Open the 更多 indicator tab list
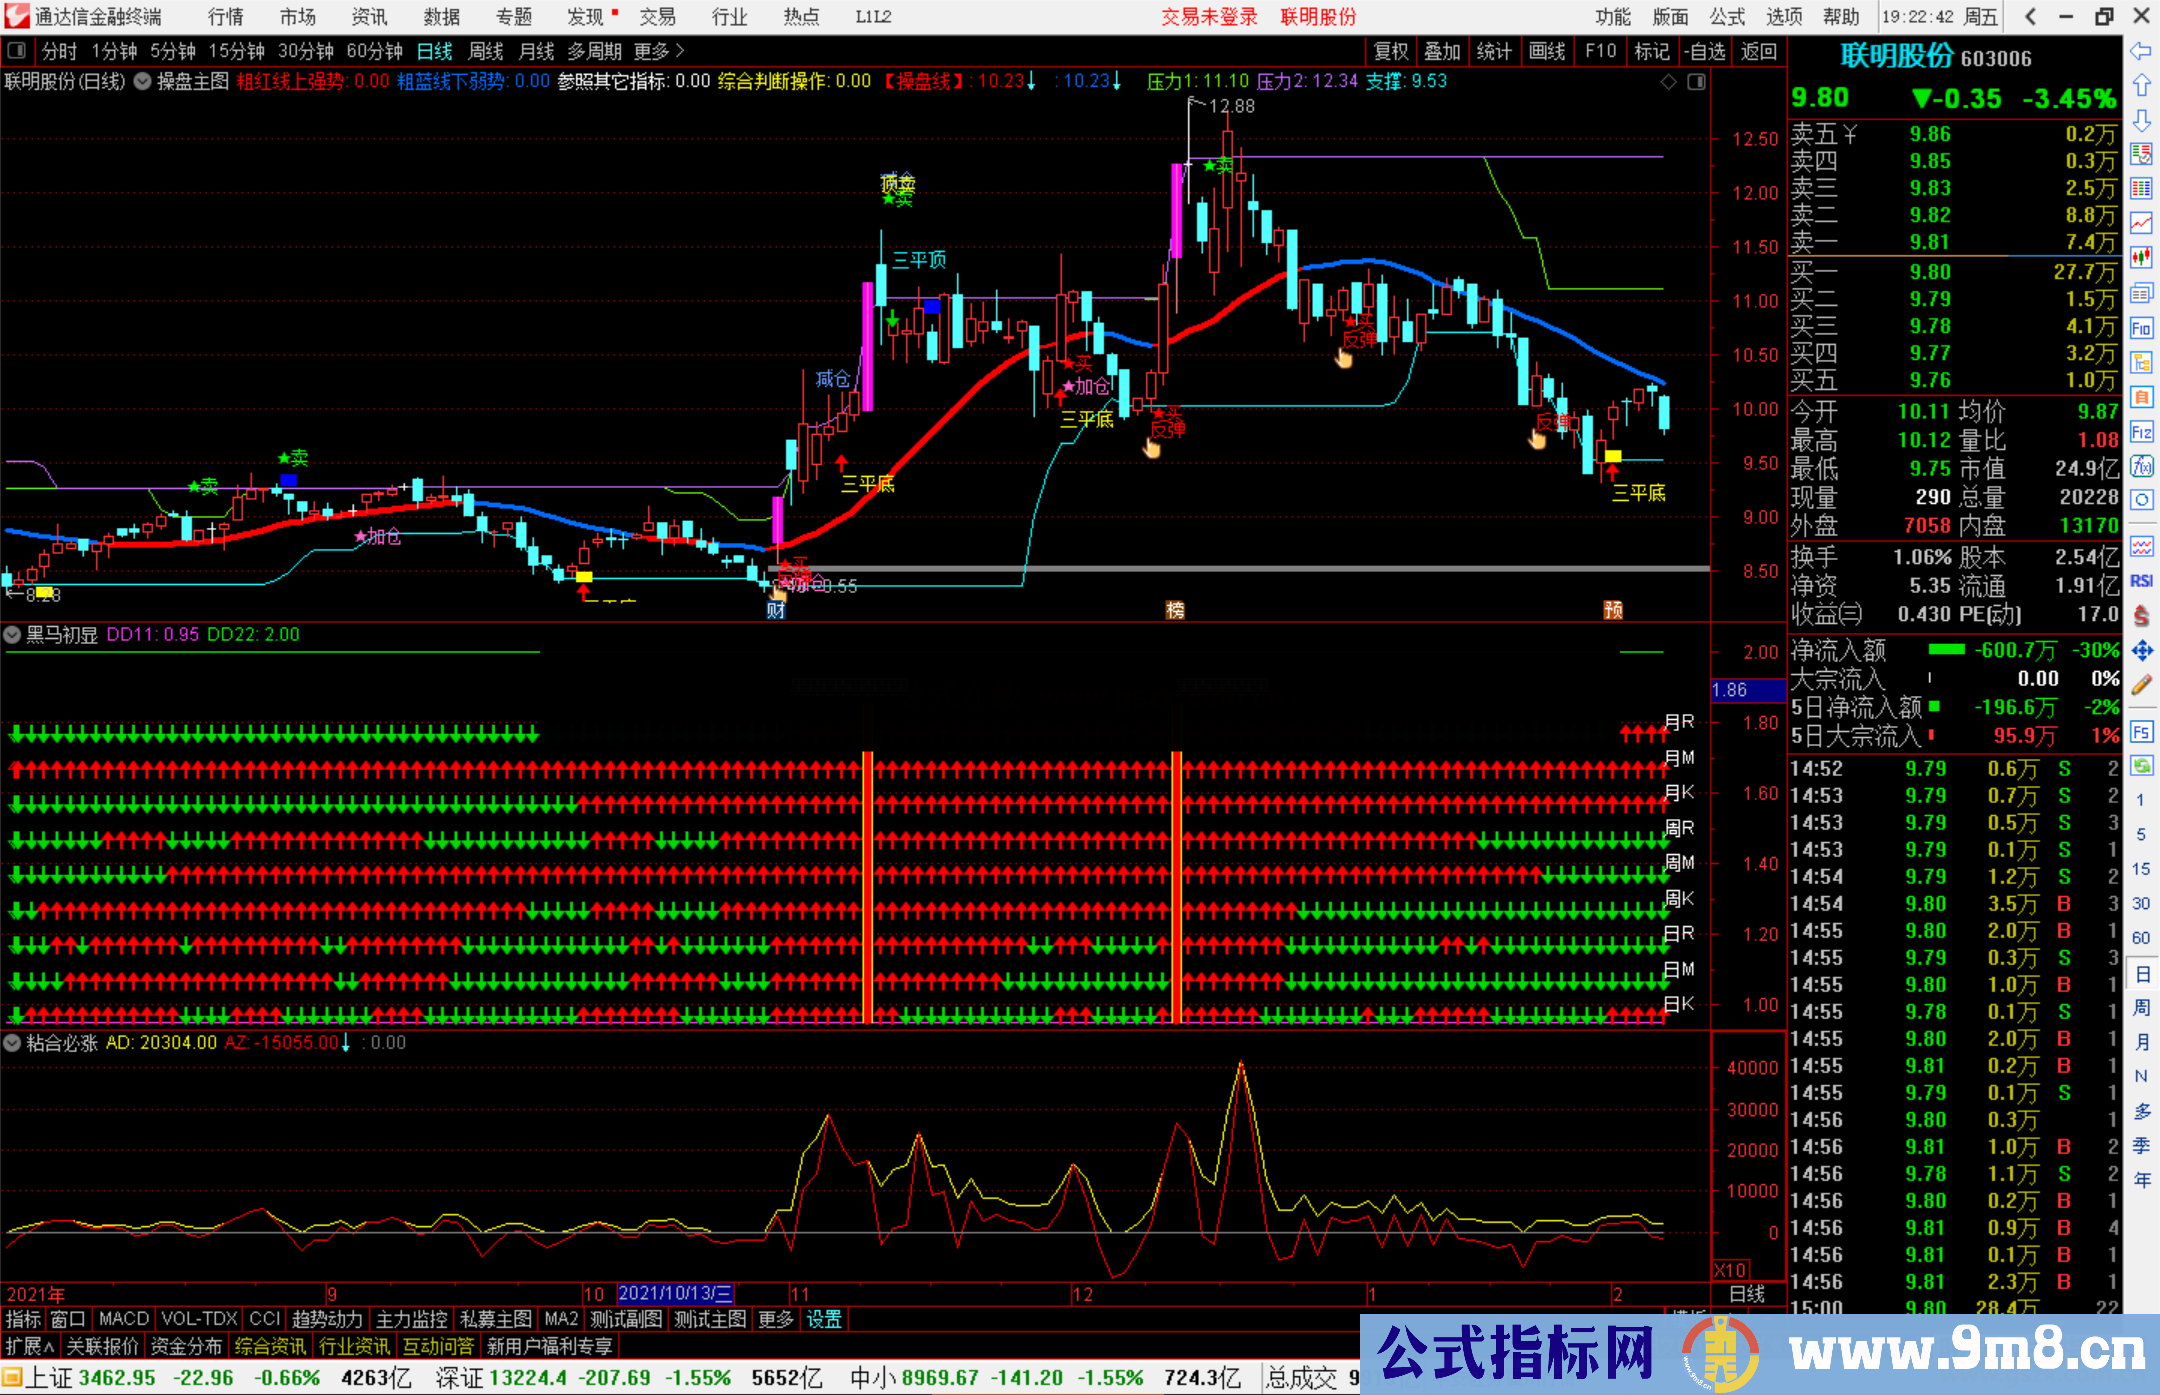Screen dimensions: 2160x1395 point(776,1319)
